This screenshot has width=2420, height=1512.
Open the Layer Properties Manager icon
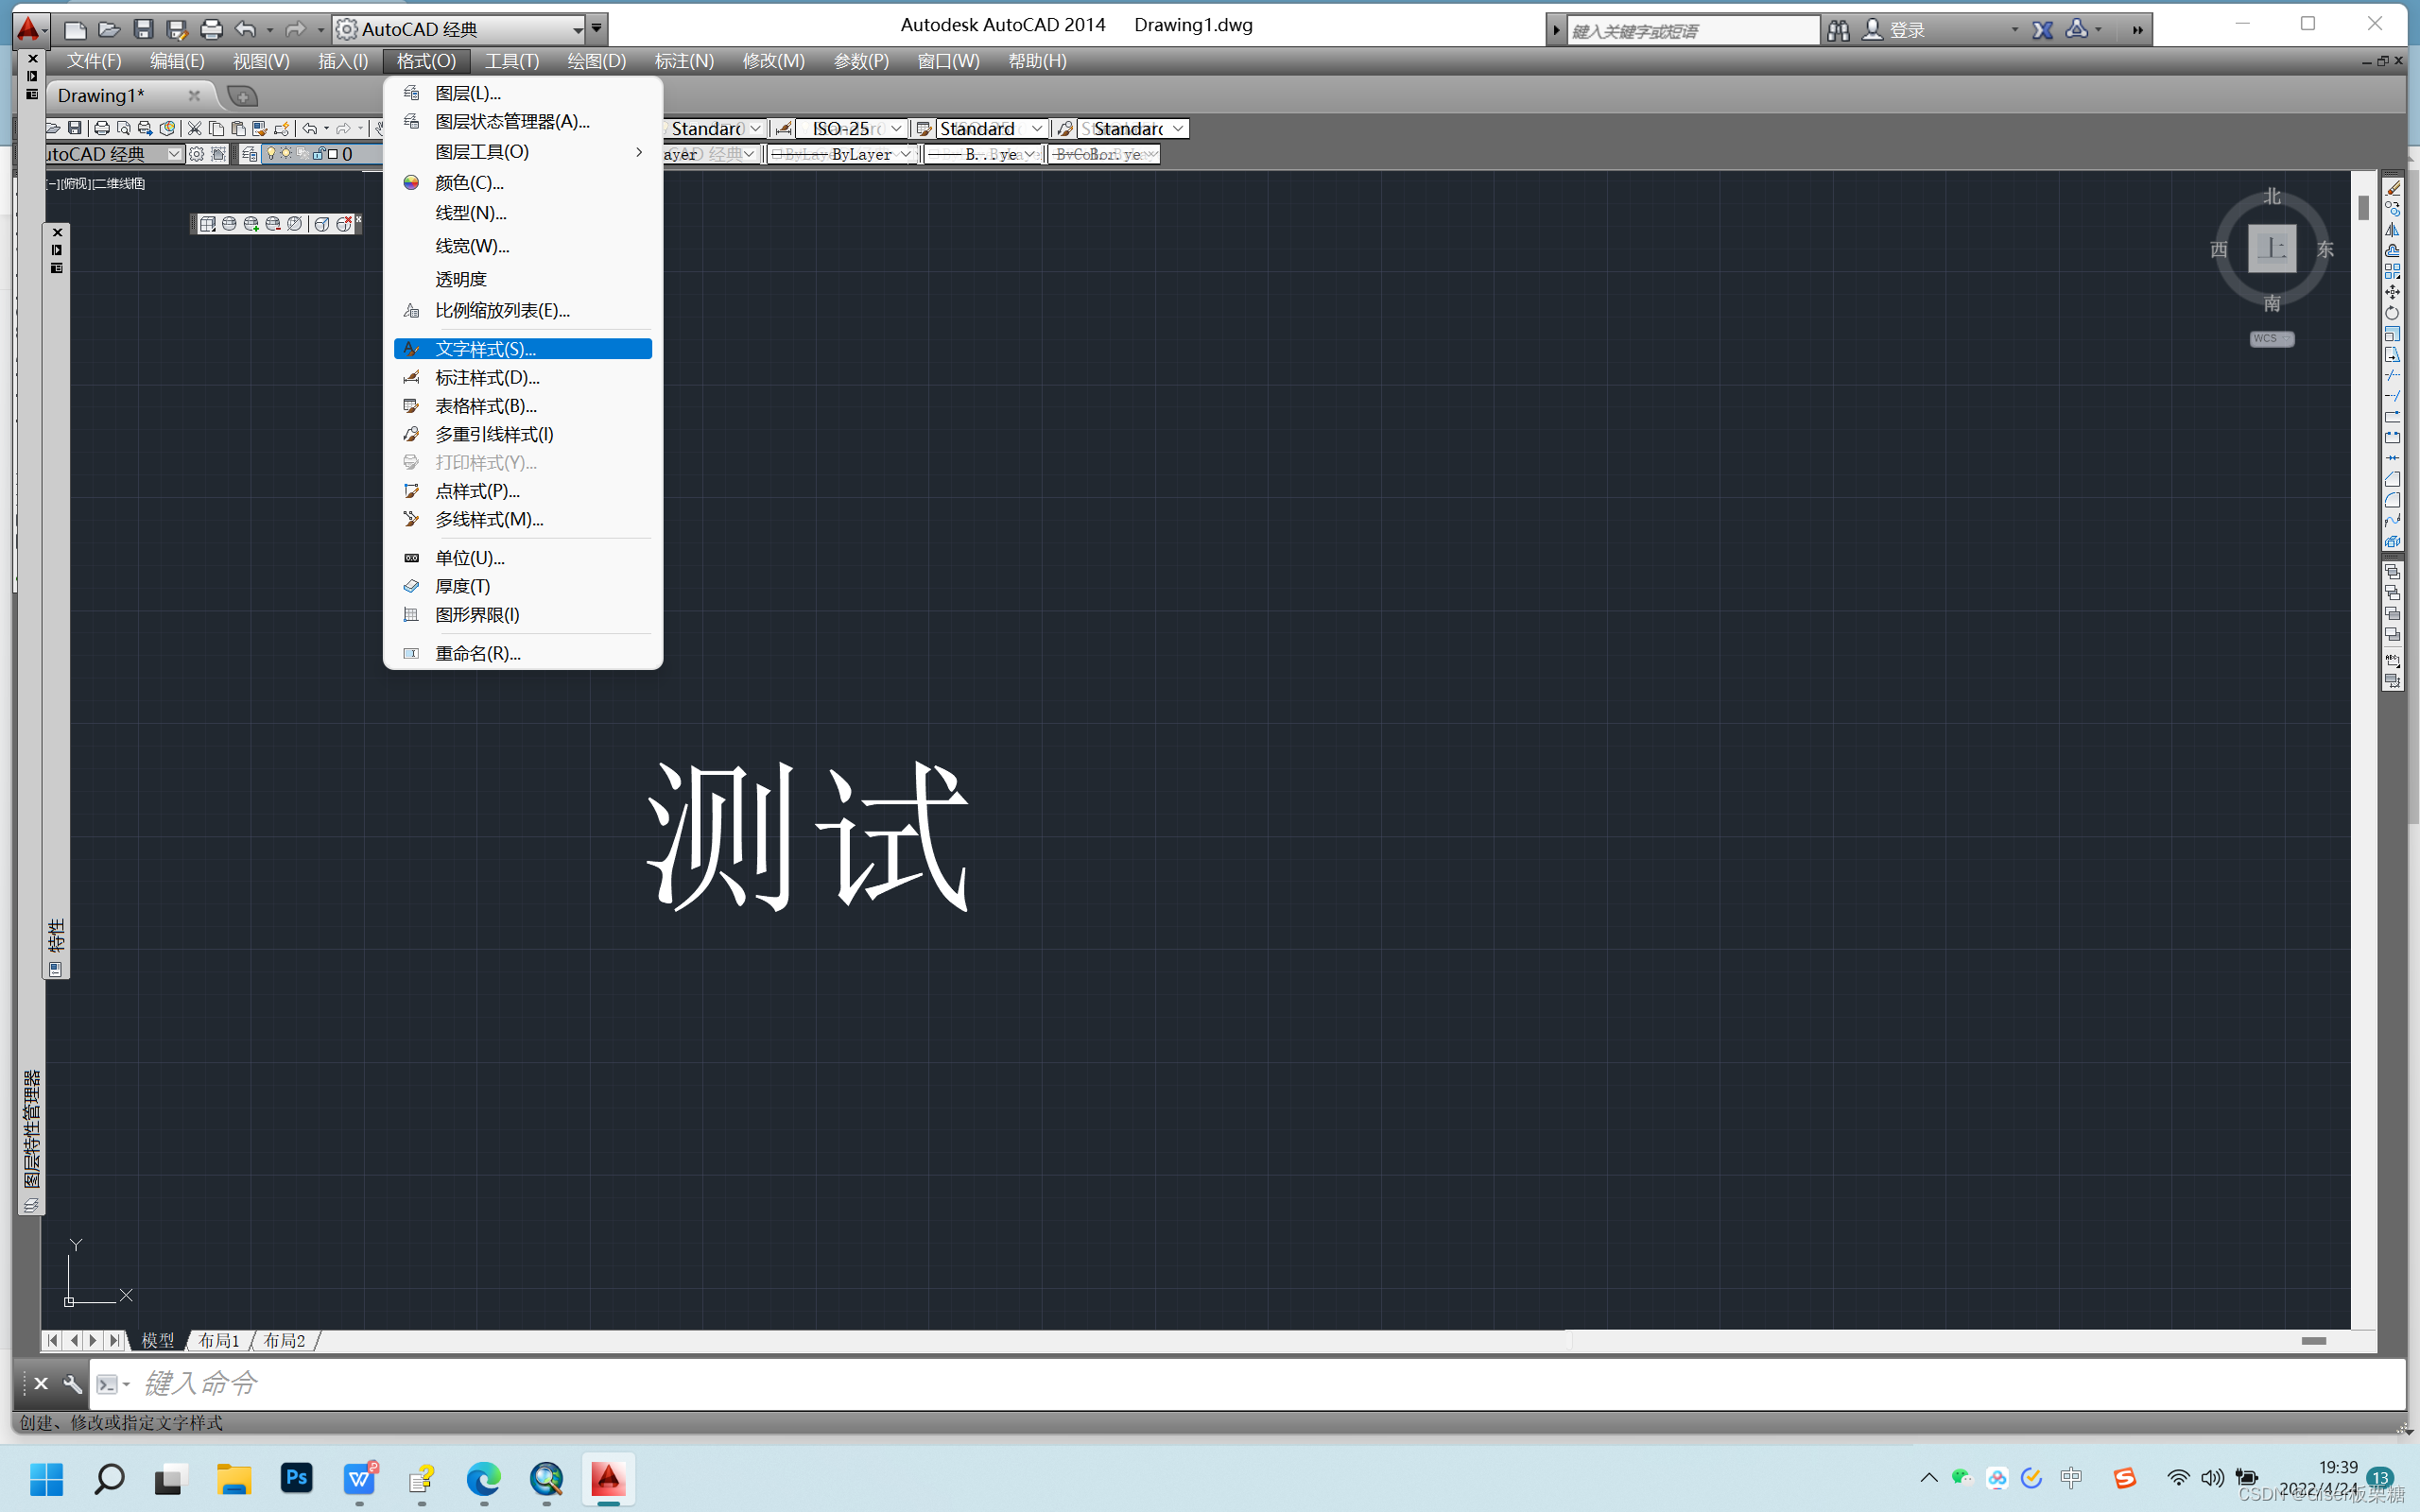point(249,154)
